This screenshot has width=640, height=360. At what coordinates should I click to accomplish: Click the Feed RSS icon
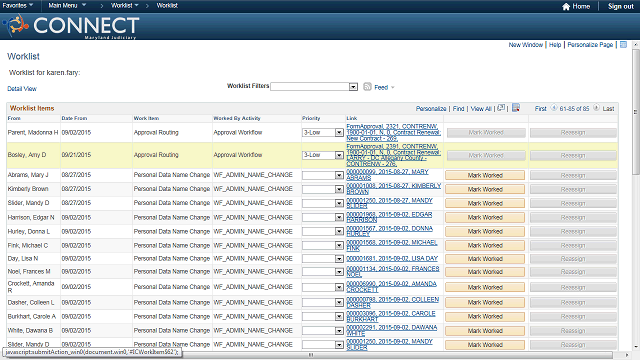[x=367, y=87]
